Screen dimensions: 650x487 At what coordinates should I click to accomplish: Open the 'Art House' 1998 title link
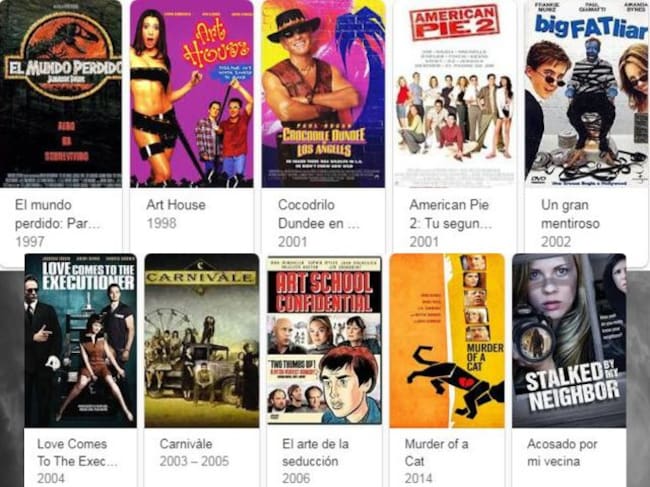(x=176, y=205)
